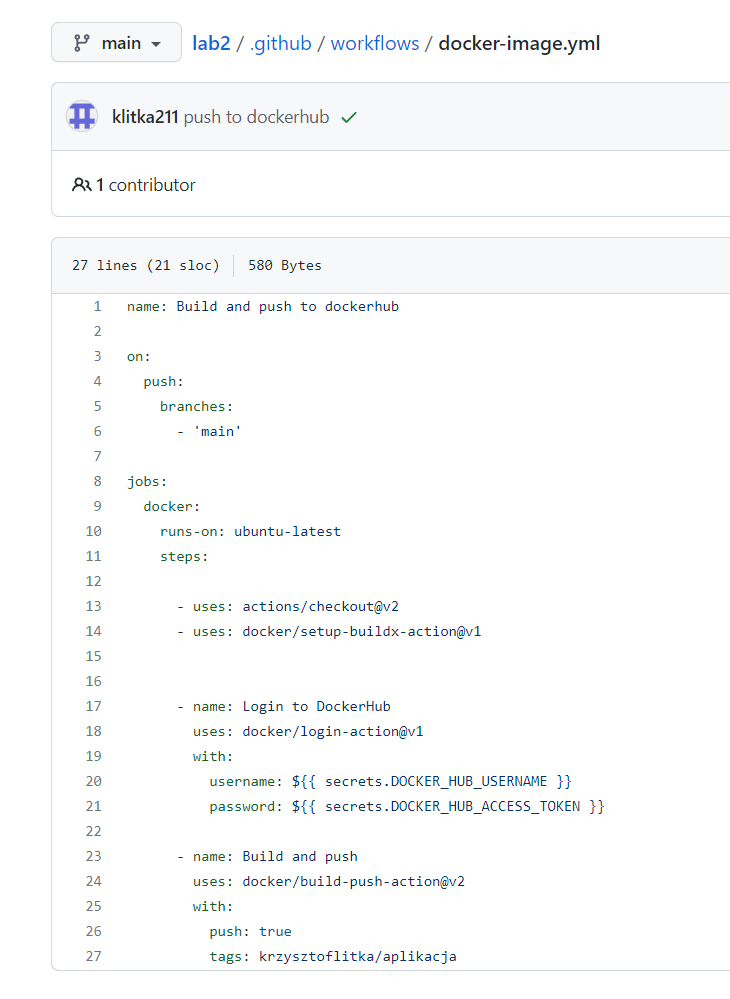Click the 27 lines (21 sloc) info
Viewport: 730px width, 999px height.
(x=146, y=266)
